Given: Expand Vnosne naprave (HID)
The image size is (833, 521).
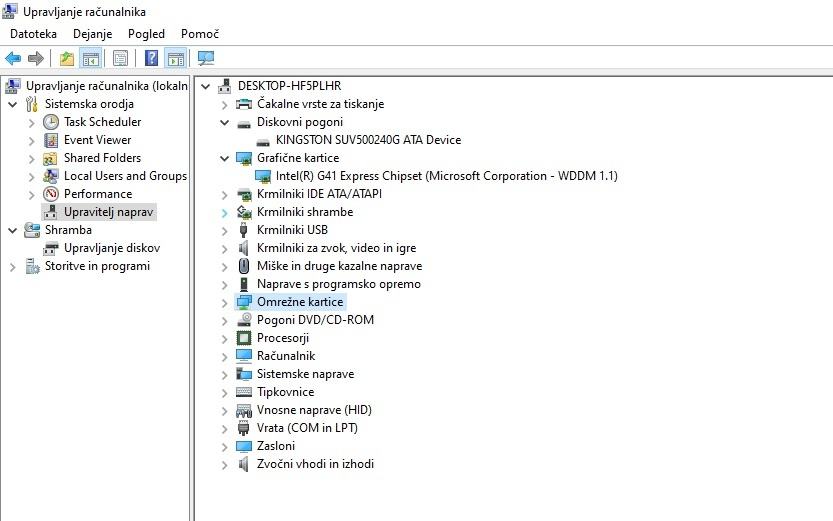Looking at the screenshot, I should click(225, 411).
